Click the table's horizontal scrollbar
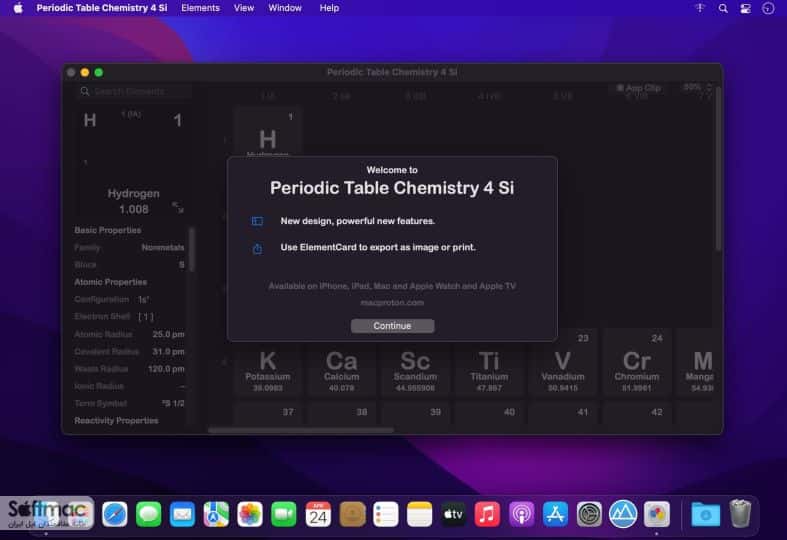787x540 pixels. pos(301,430)
